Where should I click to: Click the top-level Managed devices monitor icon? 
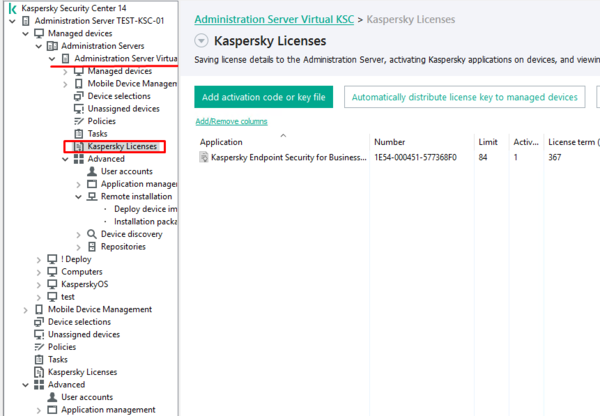(x=39, y=33)
